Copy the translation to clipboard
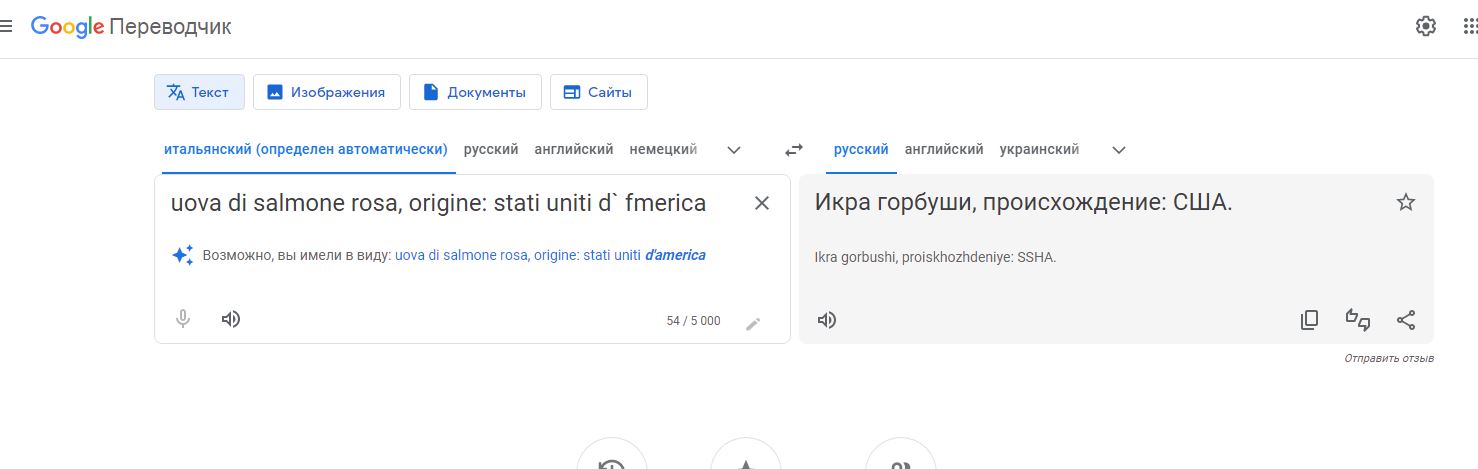Screen dimensions: 1478x469 [x=1309, y=320]
